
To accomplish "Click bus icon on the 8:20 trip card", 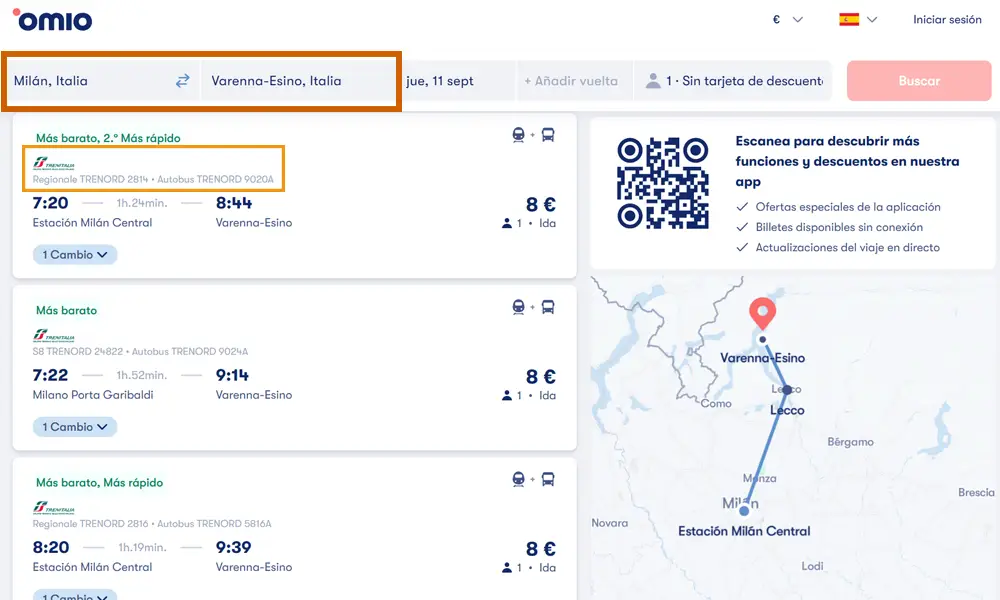I will pos(548,479).
